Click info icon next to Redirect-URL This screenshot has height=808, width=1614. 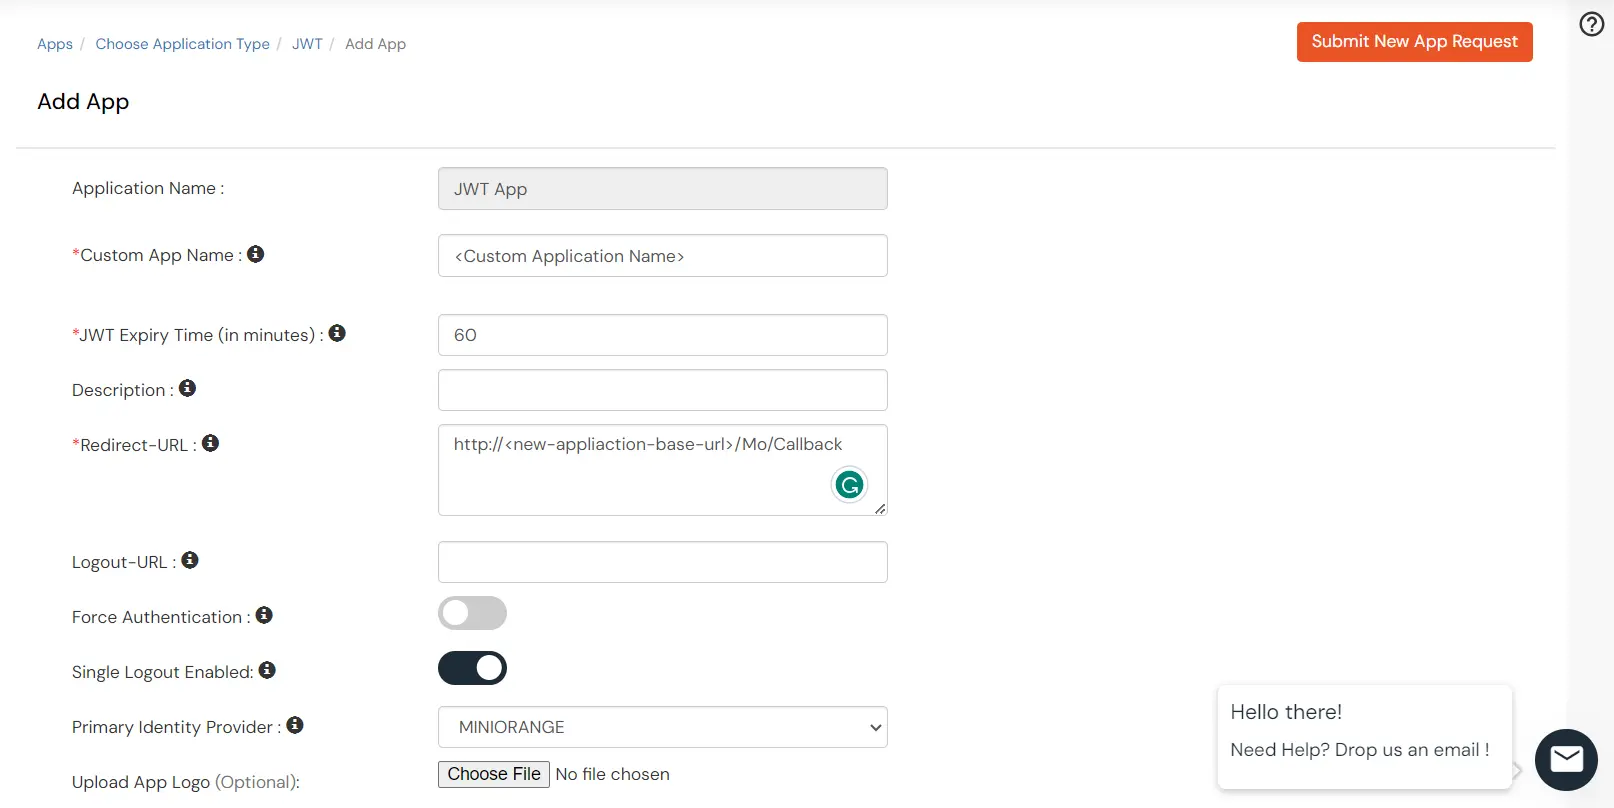(210, 443)
